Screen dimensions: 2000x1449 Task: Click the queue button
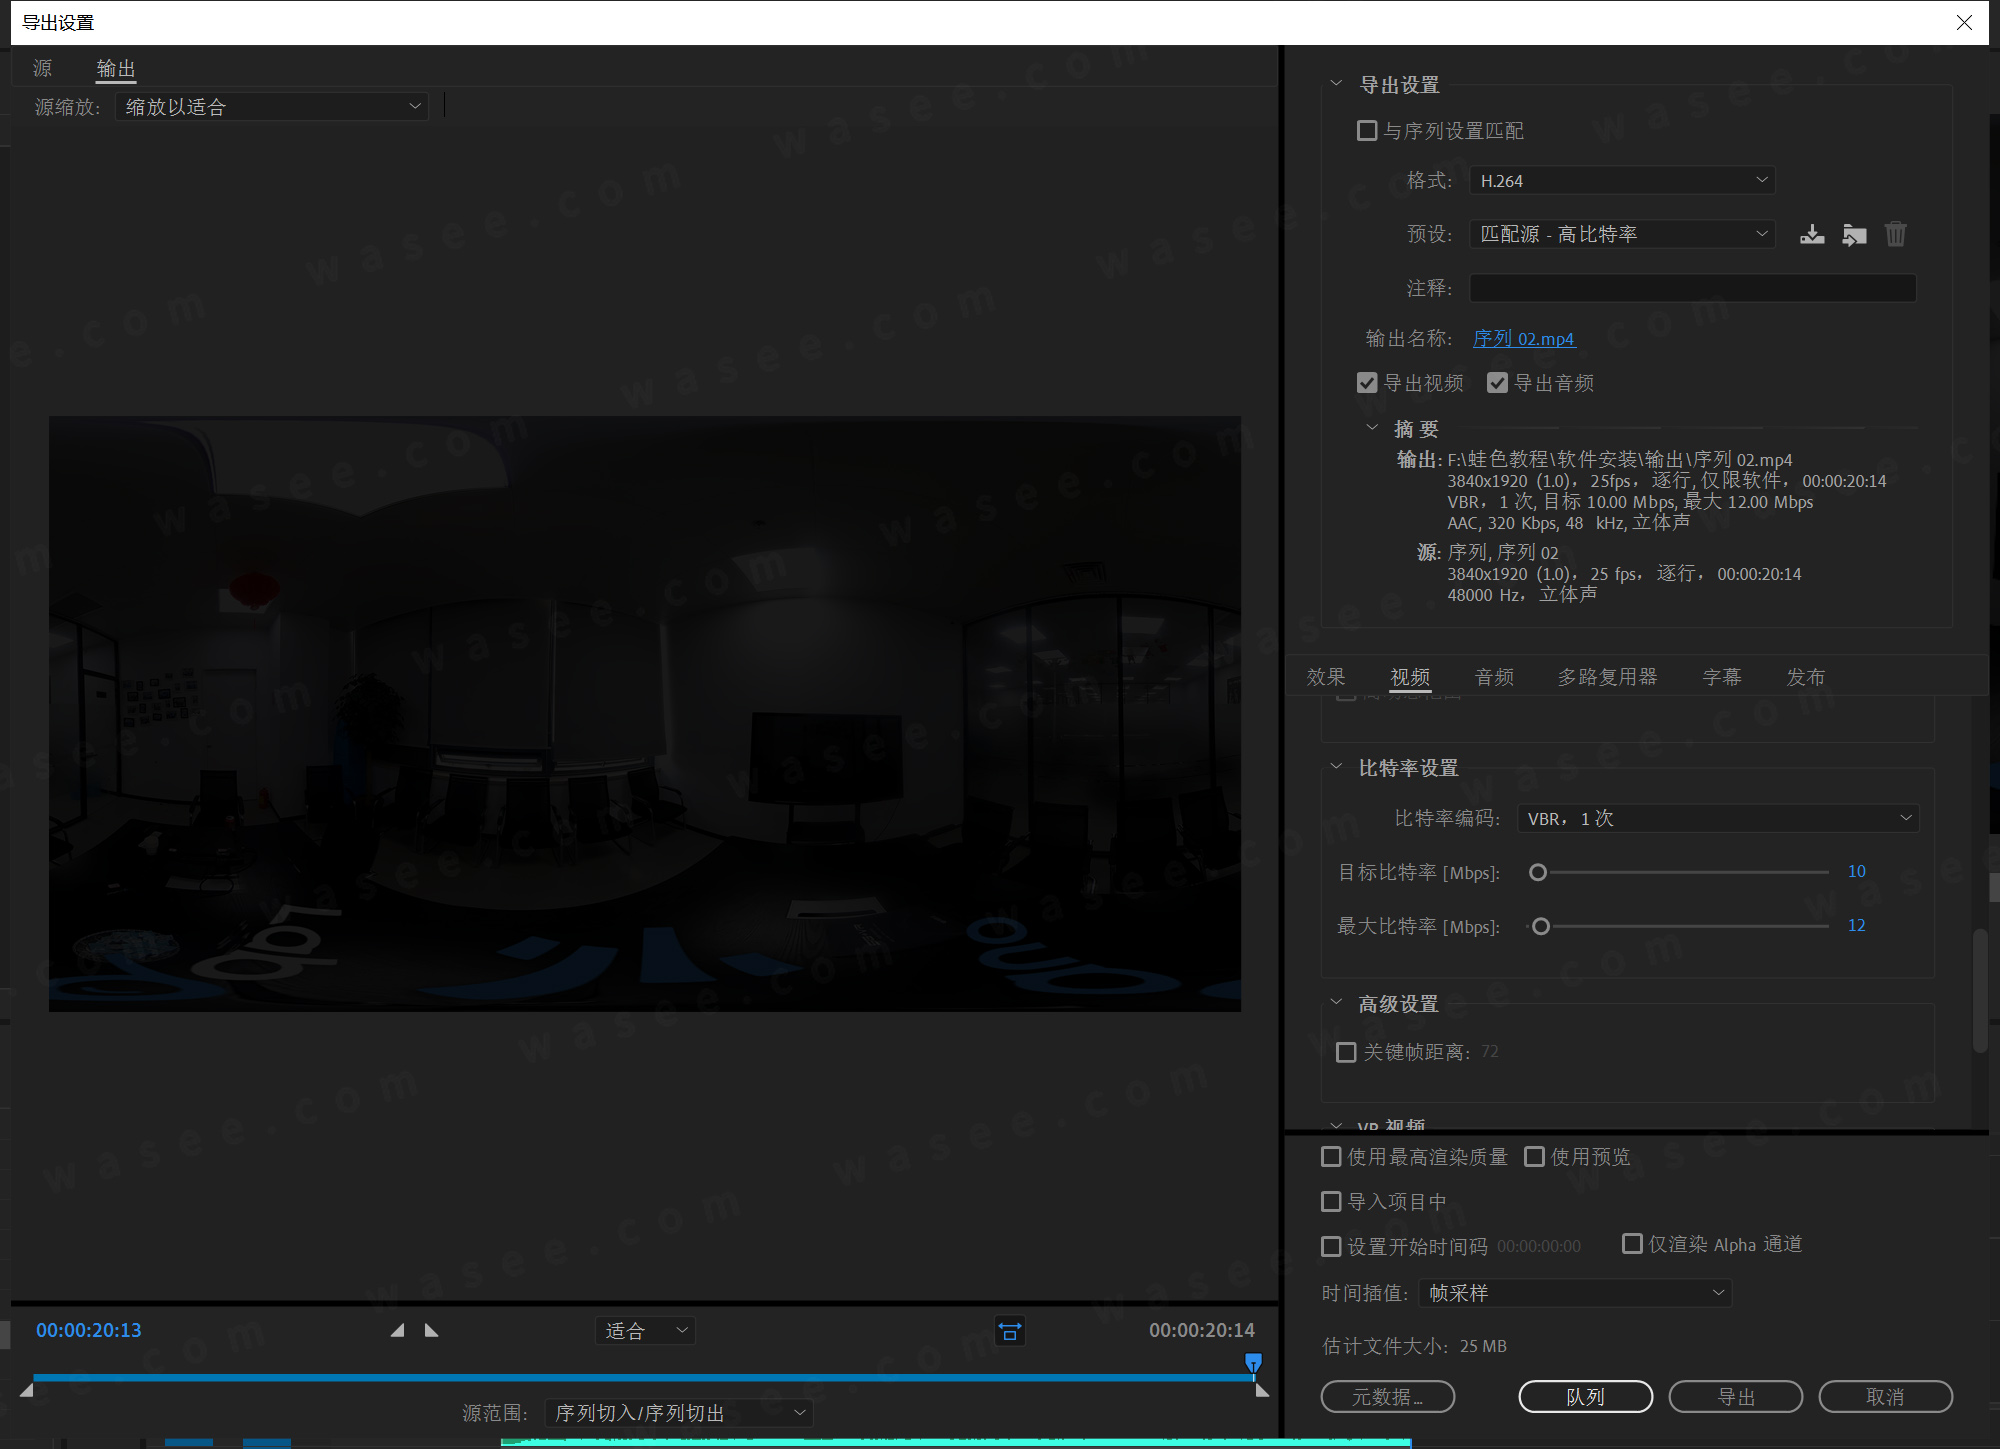(1585, 1396)
